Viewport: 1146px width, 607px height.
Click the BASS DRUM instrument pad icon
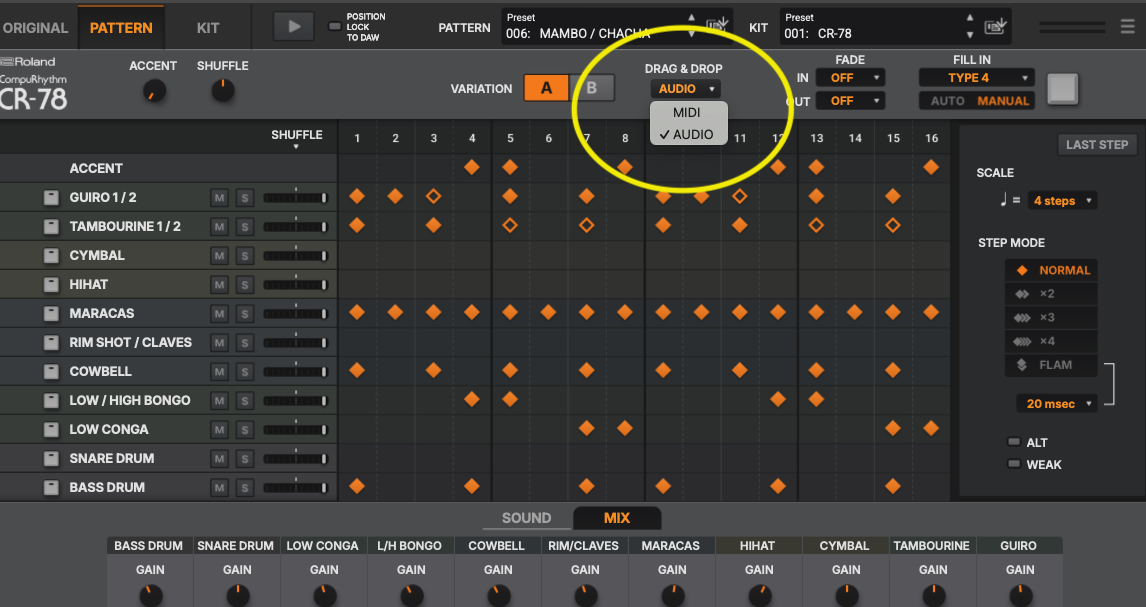click(x=51, y=488)
